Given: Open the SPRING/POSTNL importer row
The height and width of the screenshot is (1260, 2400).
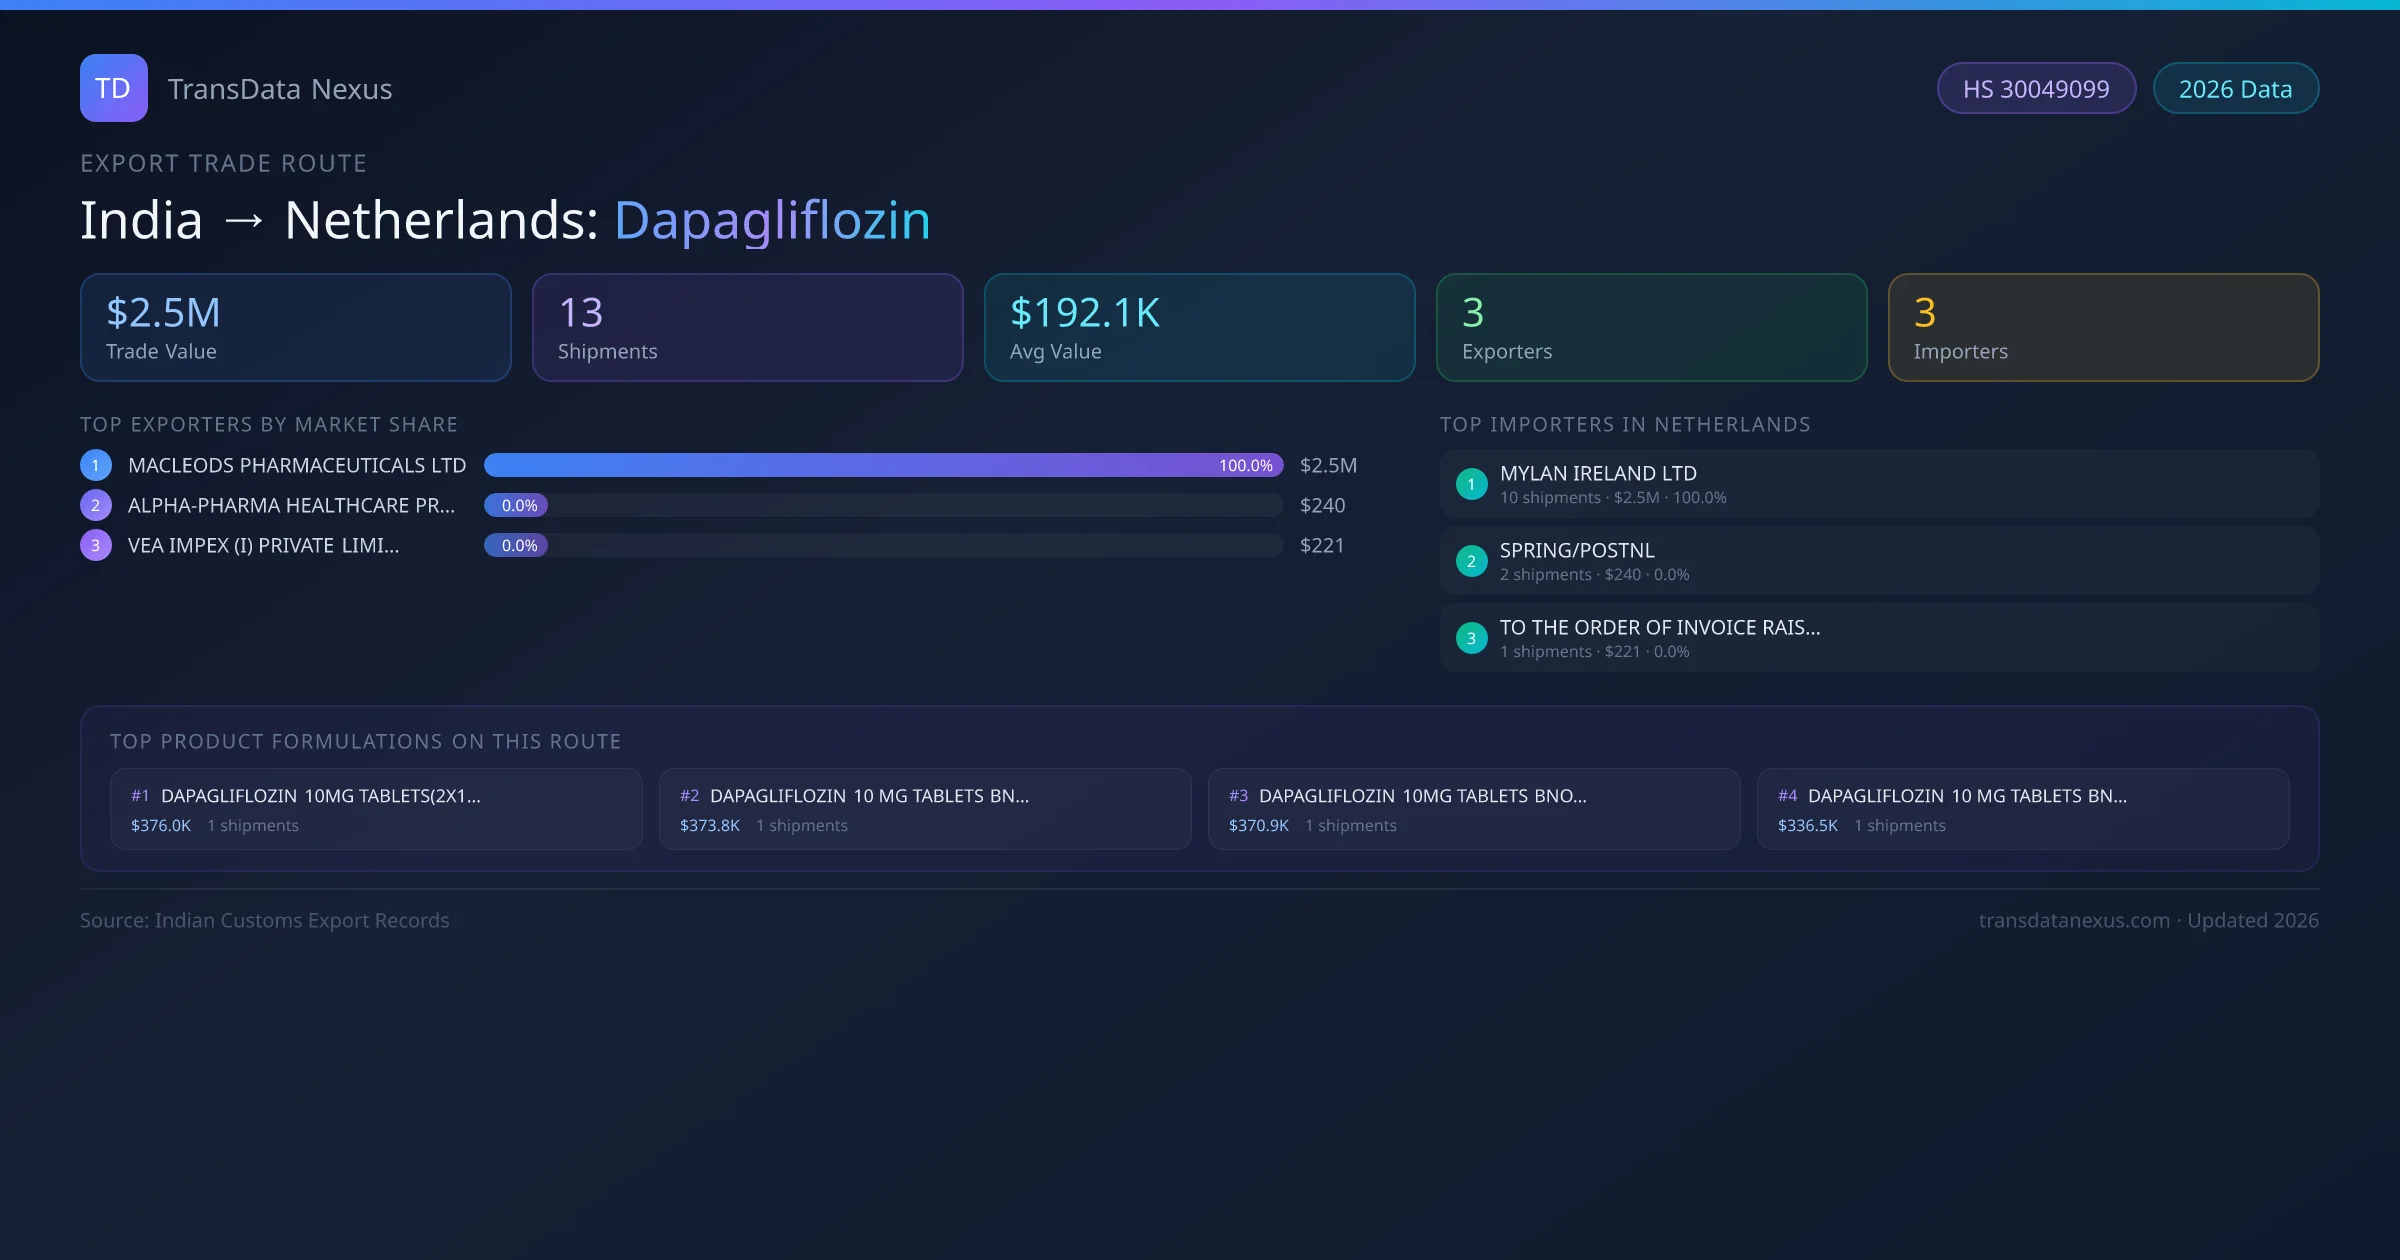Looking at the screenshot, I should 1878,561.
